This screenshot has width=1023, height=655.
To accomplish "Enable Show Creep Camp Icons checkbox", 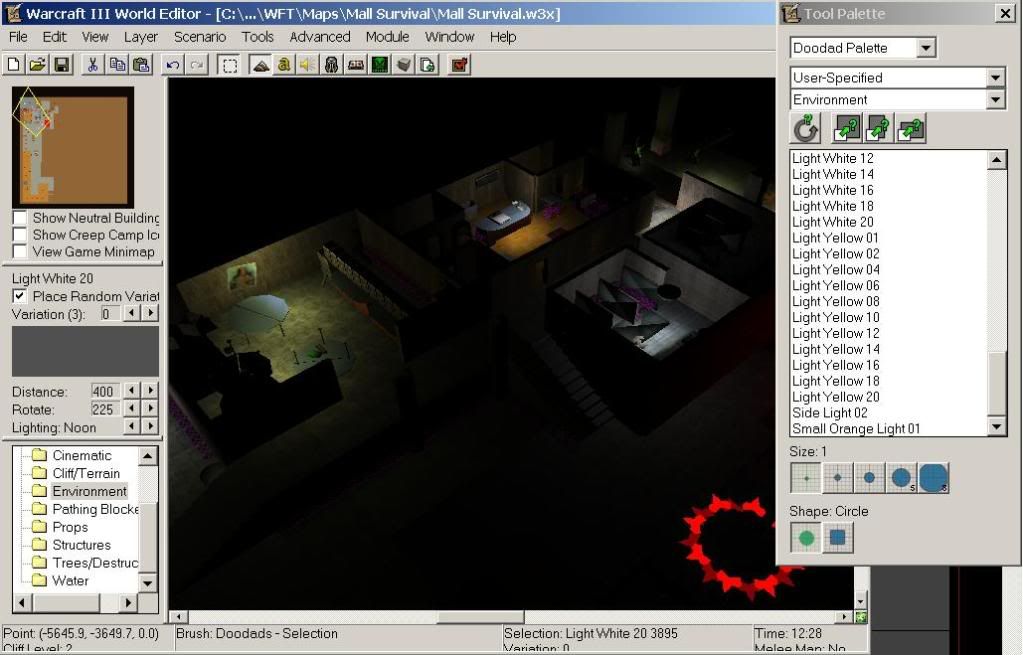I will tap(20, 235).
